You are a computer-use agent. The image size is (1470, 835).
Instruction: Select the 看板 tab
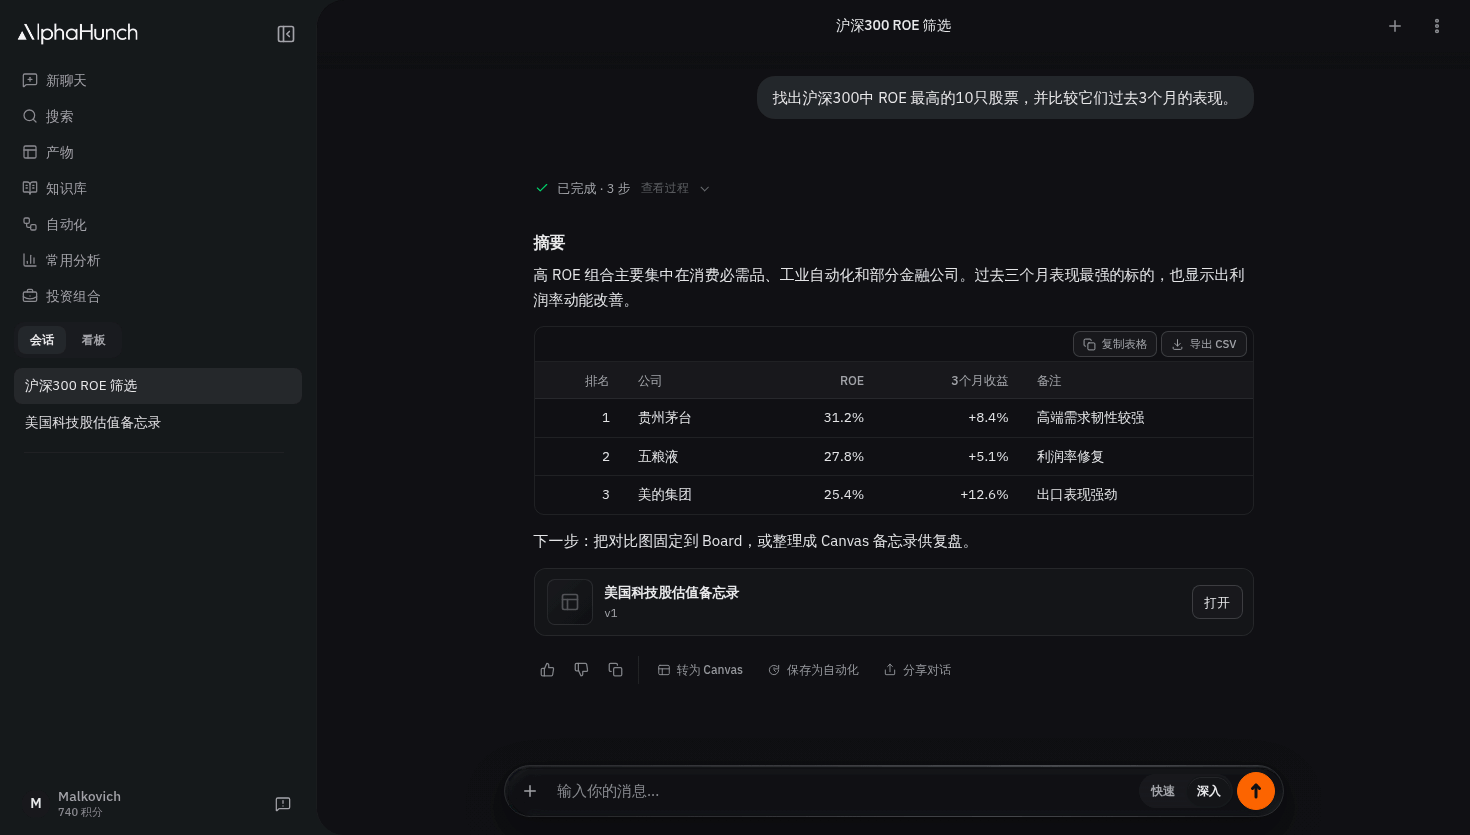tap(94, 340)
